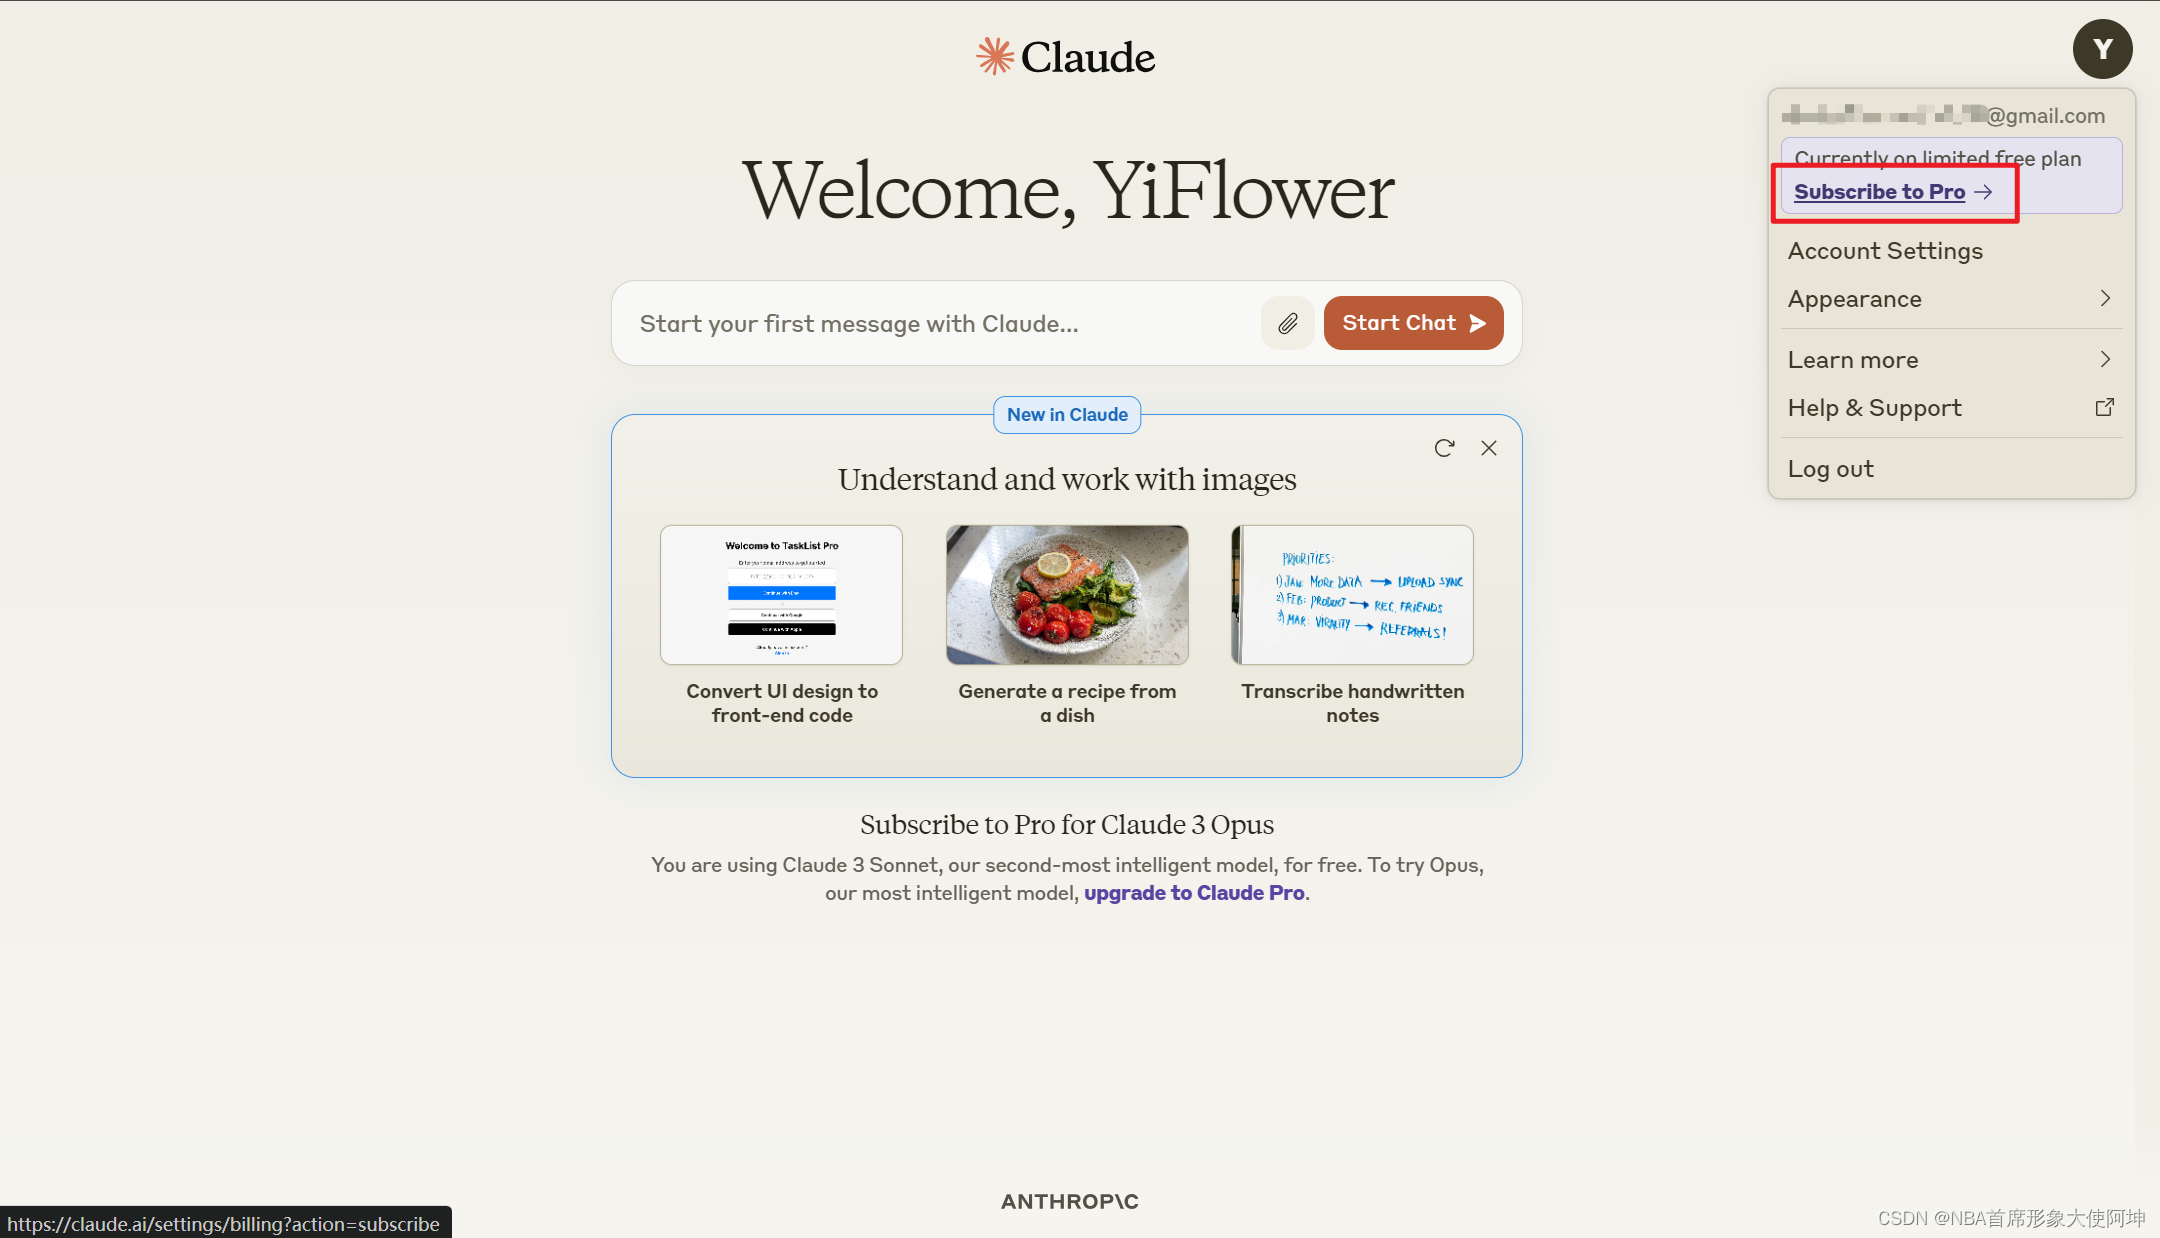Expand the Learn more submenu arrow
The width and height of the screenshot is (2160, 1238).
(x=2108, y=359)
